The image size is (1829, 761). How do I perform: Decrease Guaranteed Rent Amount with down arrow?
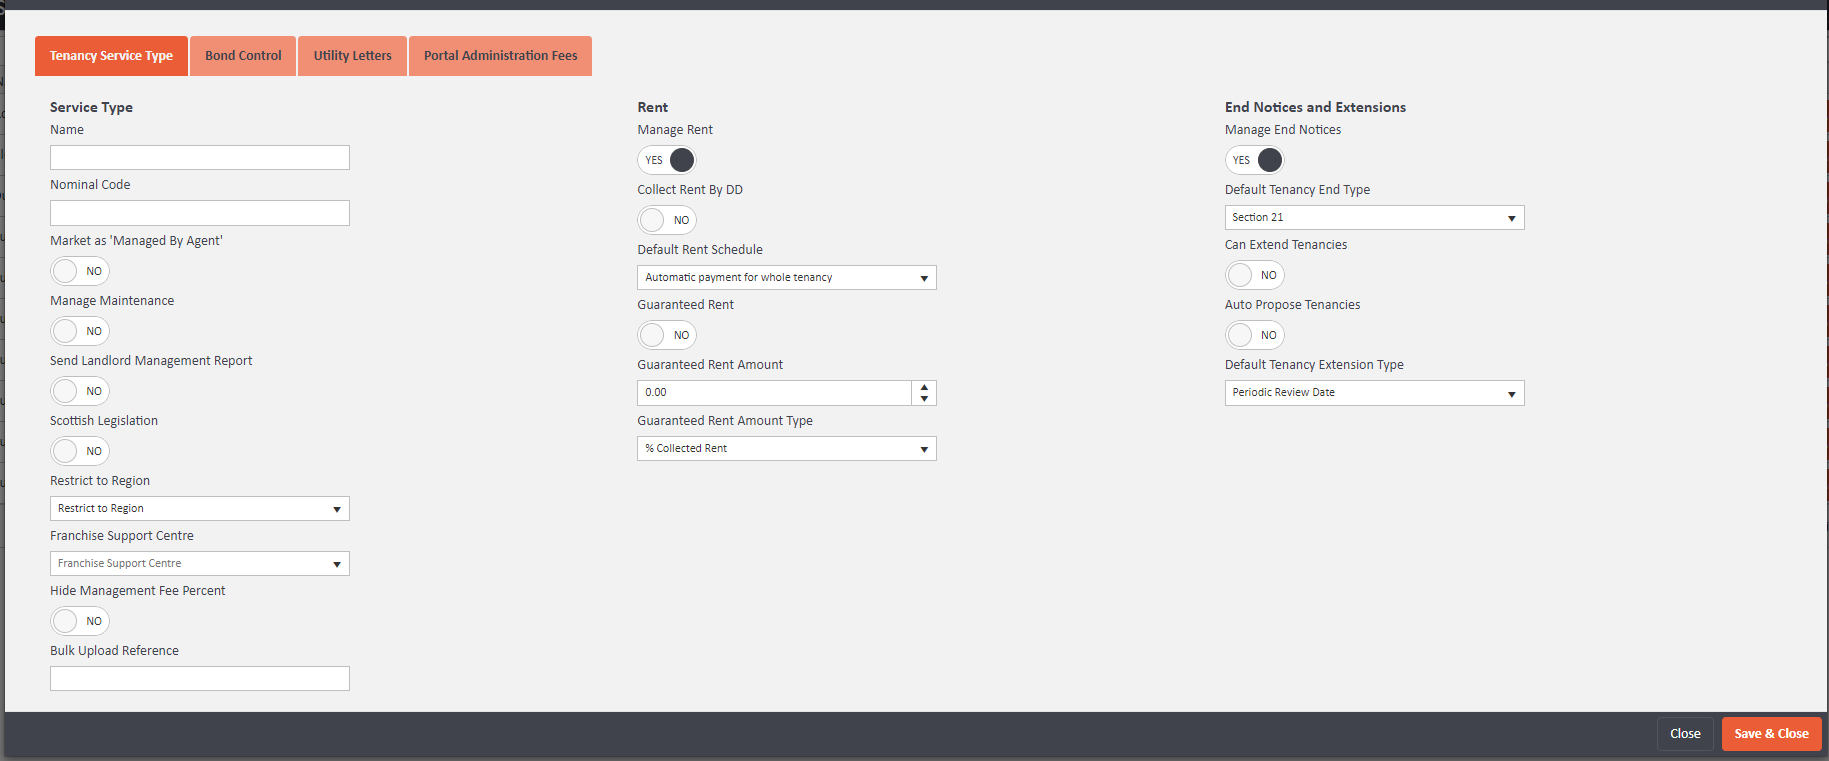click(924, 399)
